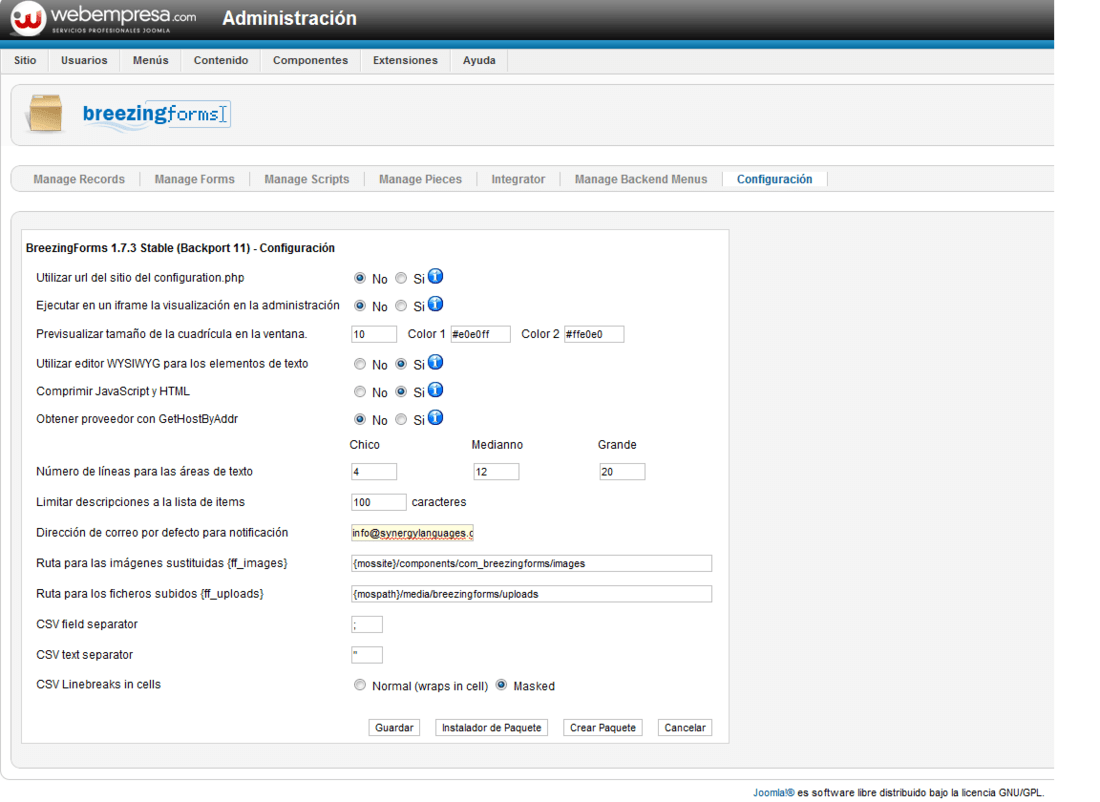Click the breezingforms logo
1100x802 pixels.
click(x=156, y=114)
